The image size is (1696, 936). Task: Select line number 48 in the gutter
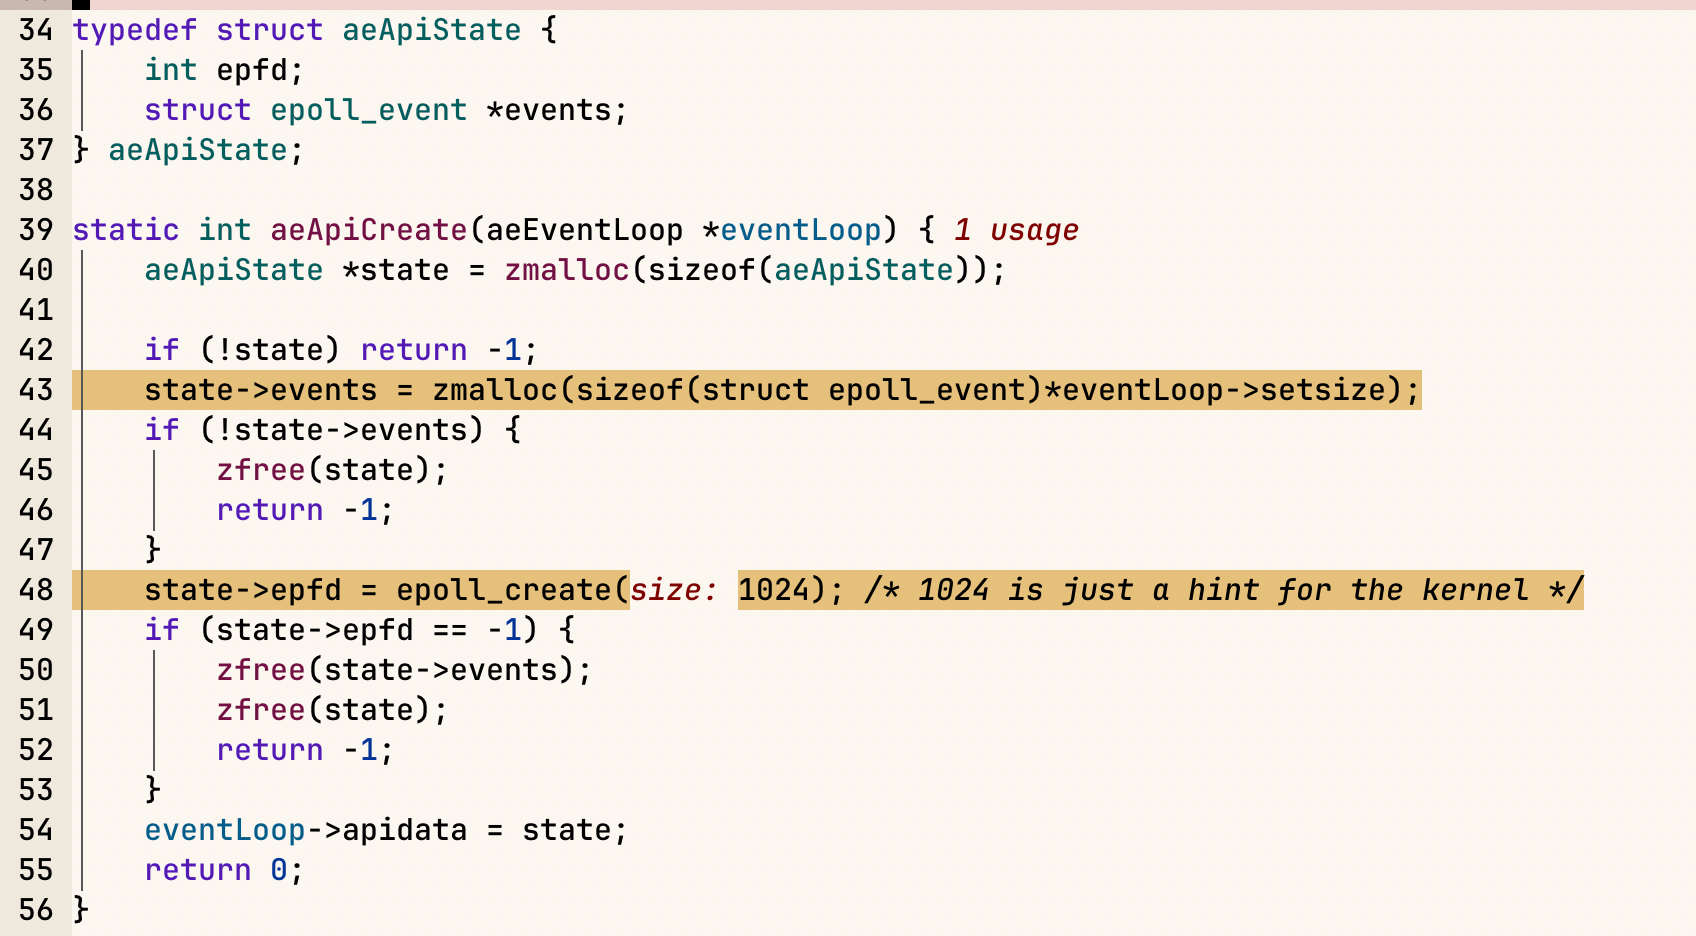coord(36,590)
